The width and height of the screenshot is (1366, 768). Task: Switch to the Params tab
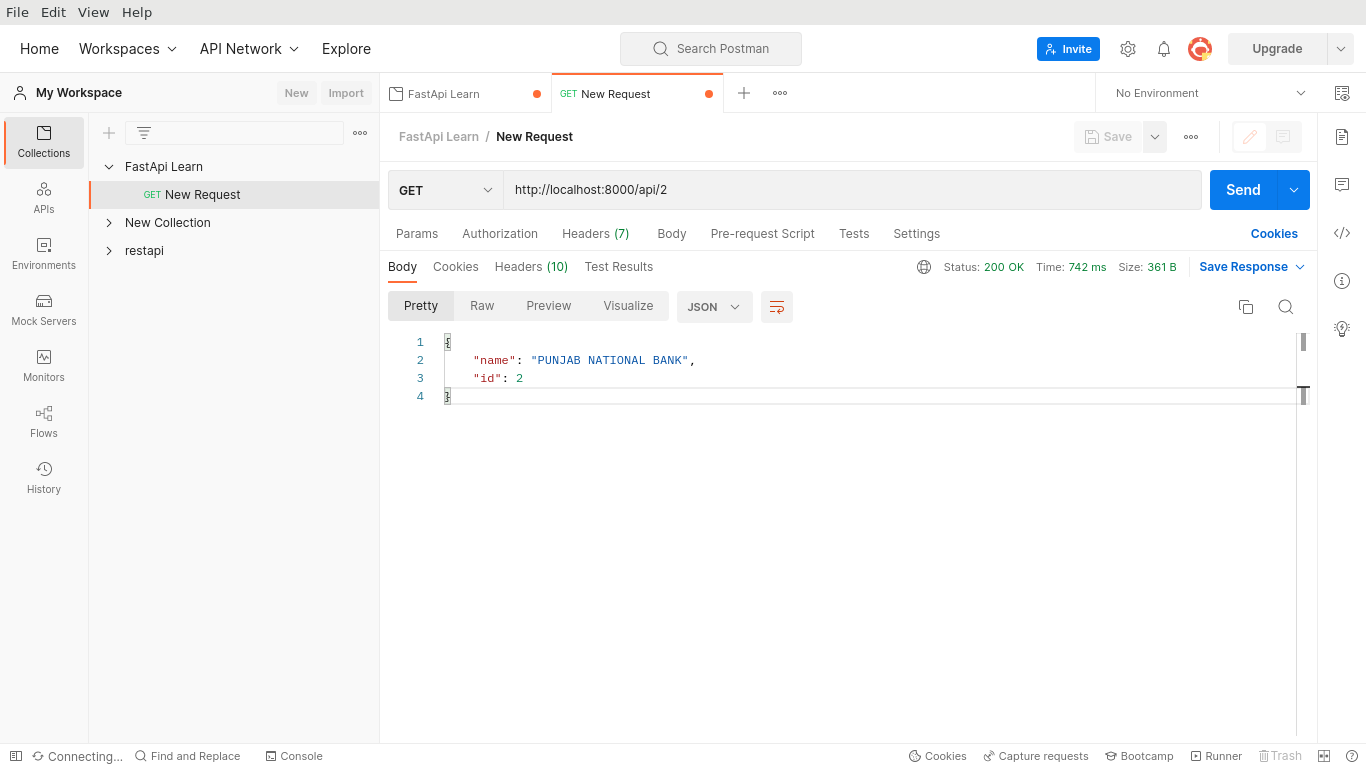(x=417, y=234)
